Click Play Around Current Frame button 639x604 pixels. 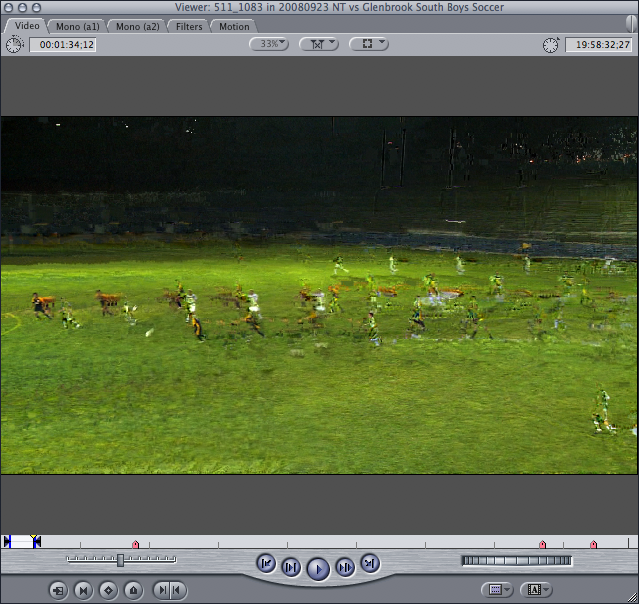(x=344, y=568)
